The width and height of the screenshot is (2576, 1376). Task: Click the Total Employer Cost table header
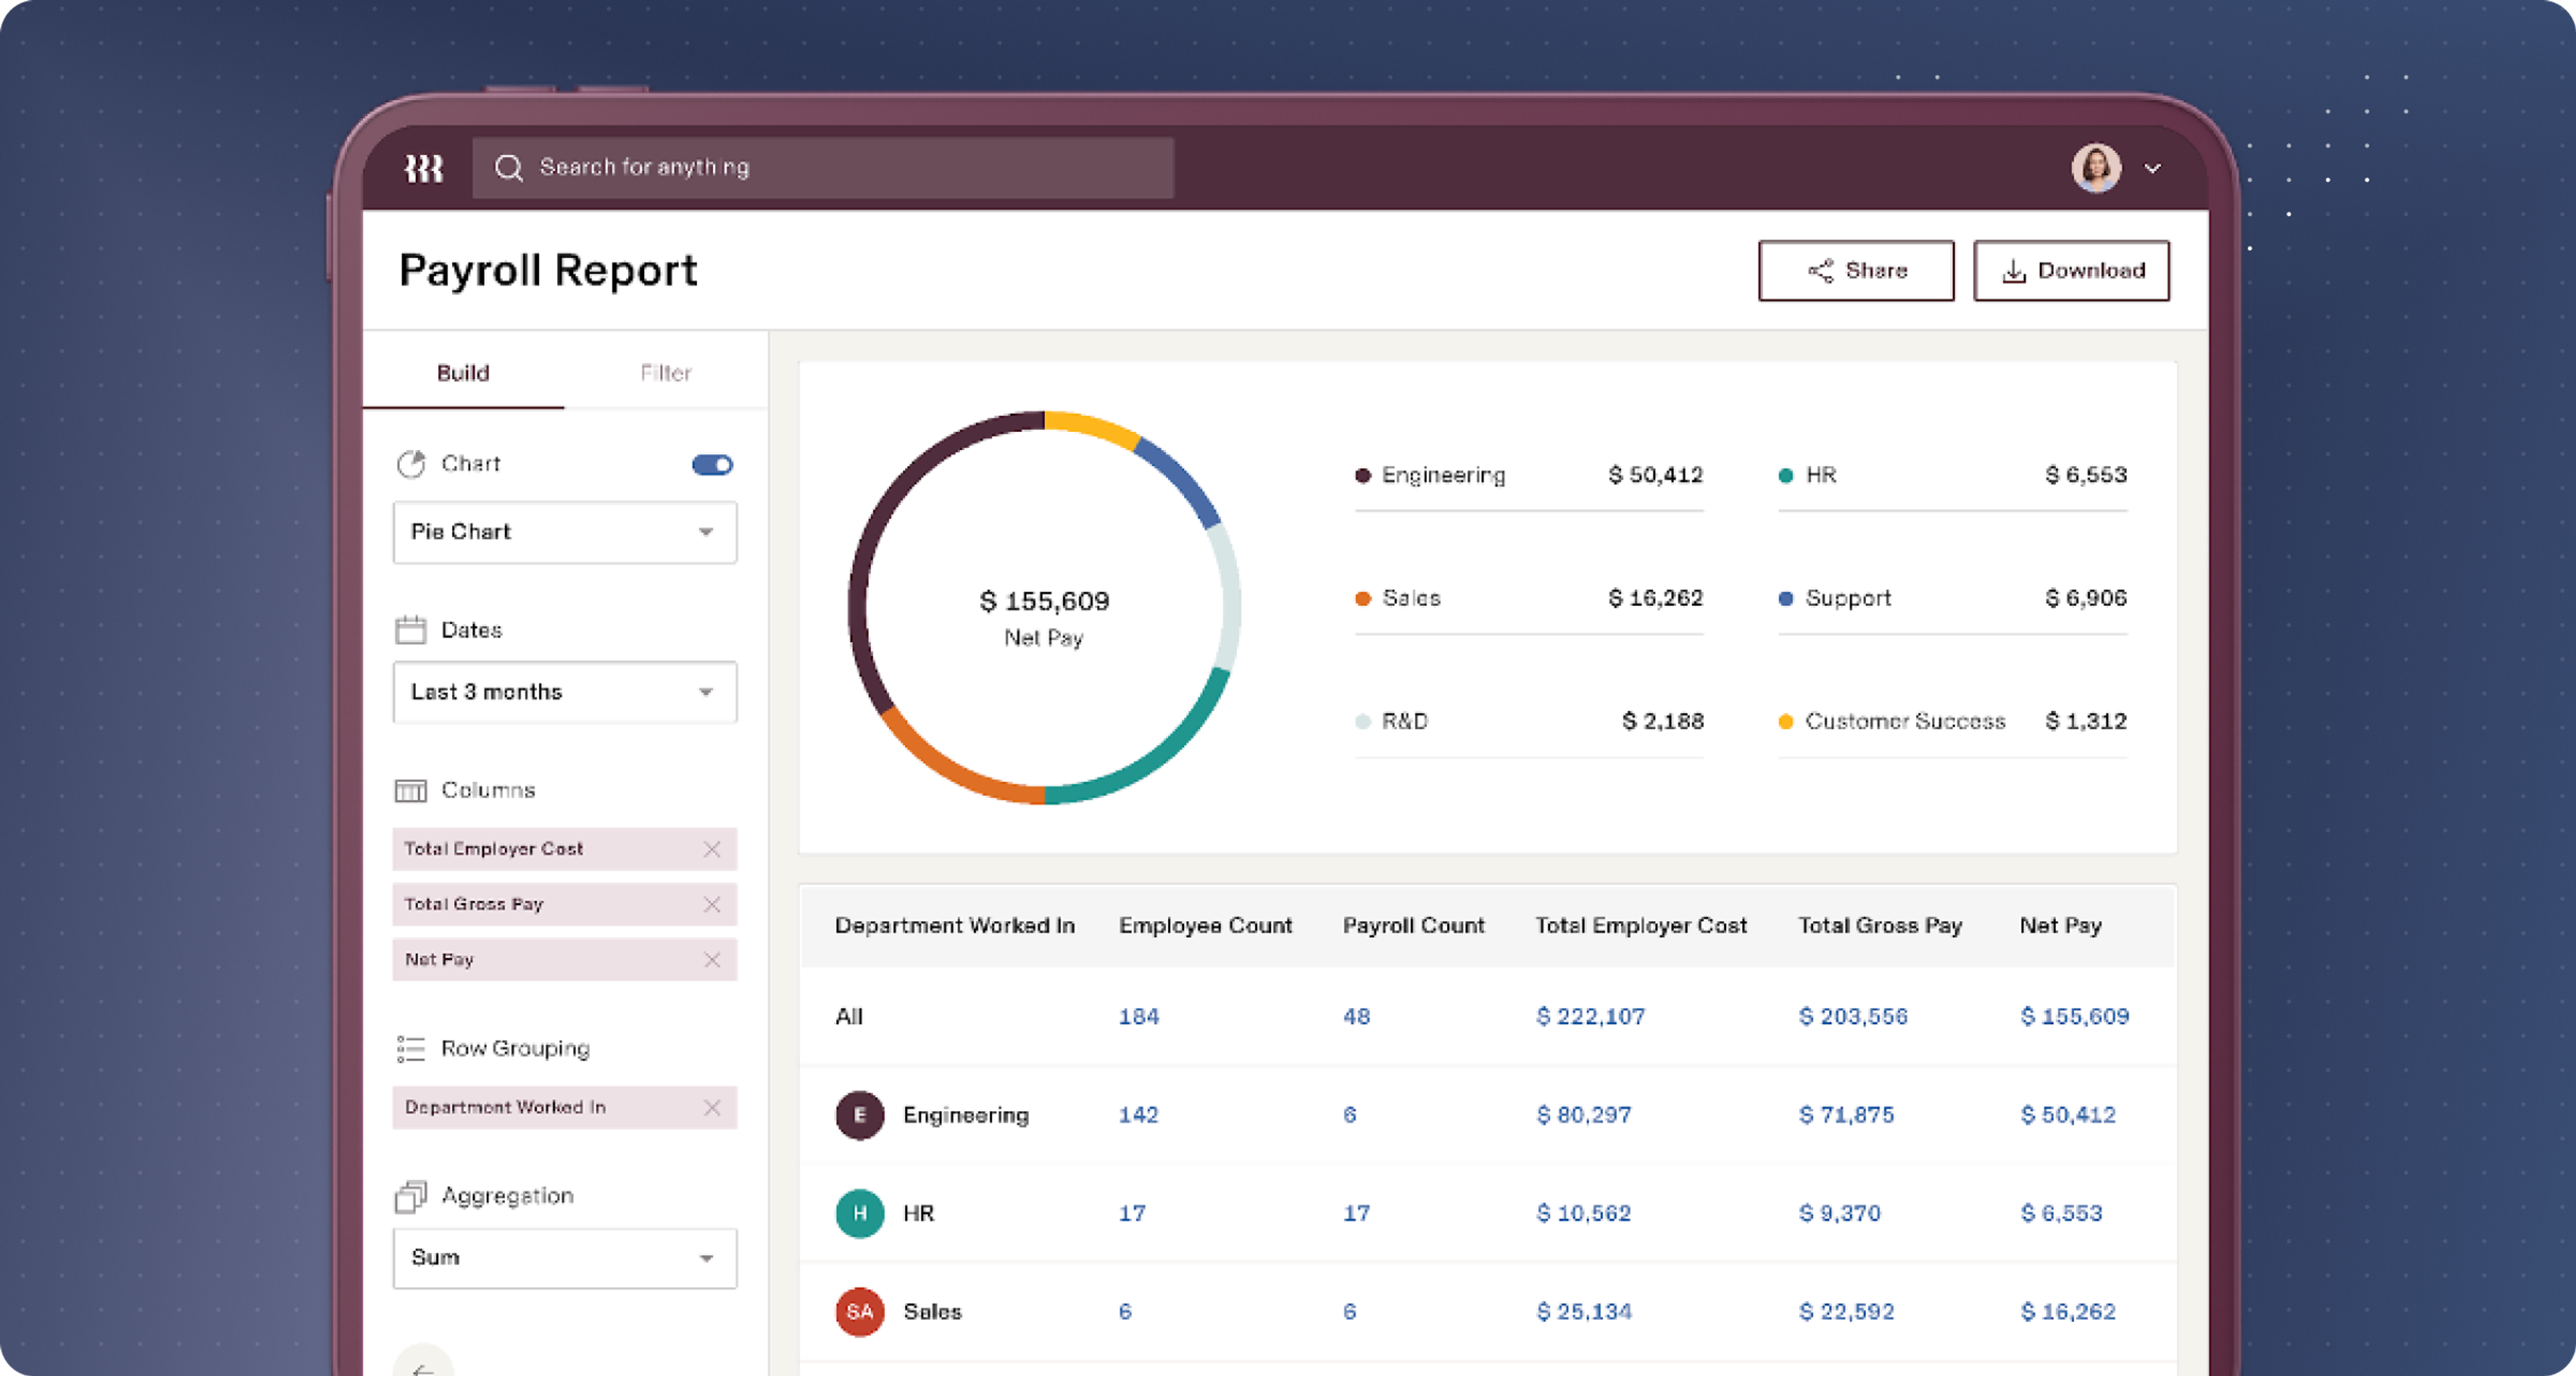click(x=1641, y=925)
